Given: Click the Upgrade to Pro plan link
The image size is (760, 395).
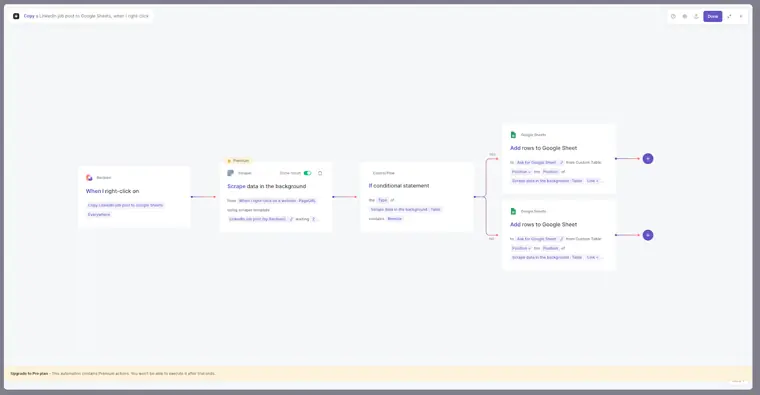Looking at the screenshot, I should pos(29,374).
